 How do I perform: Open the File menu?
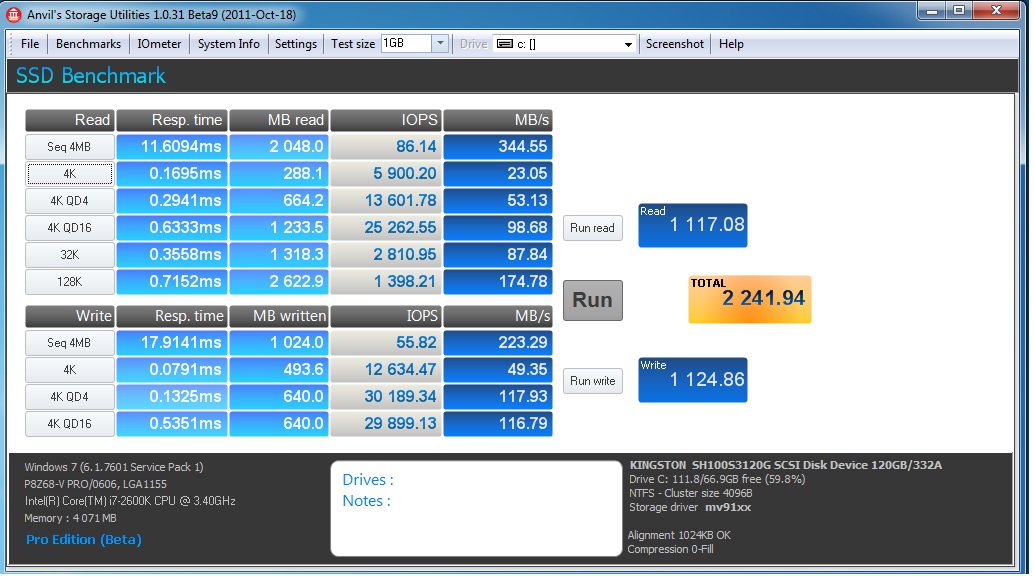[30, 44]
